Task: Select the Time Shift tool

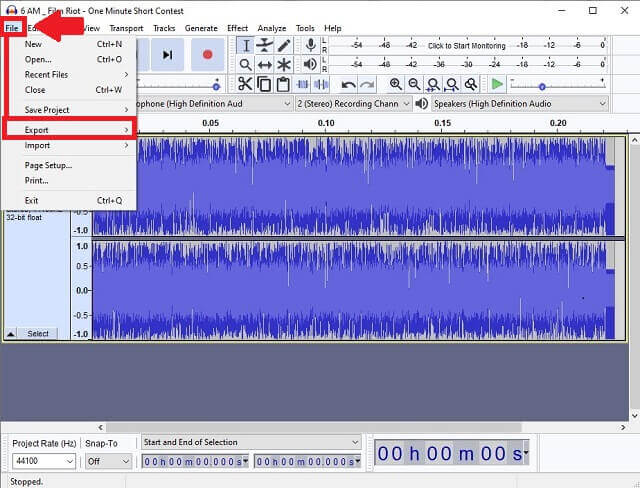Action: (x=264, y=64)
